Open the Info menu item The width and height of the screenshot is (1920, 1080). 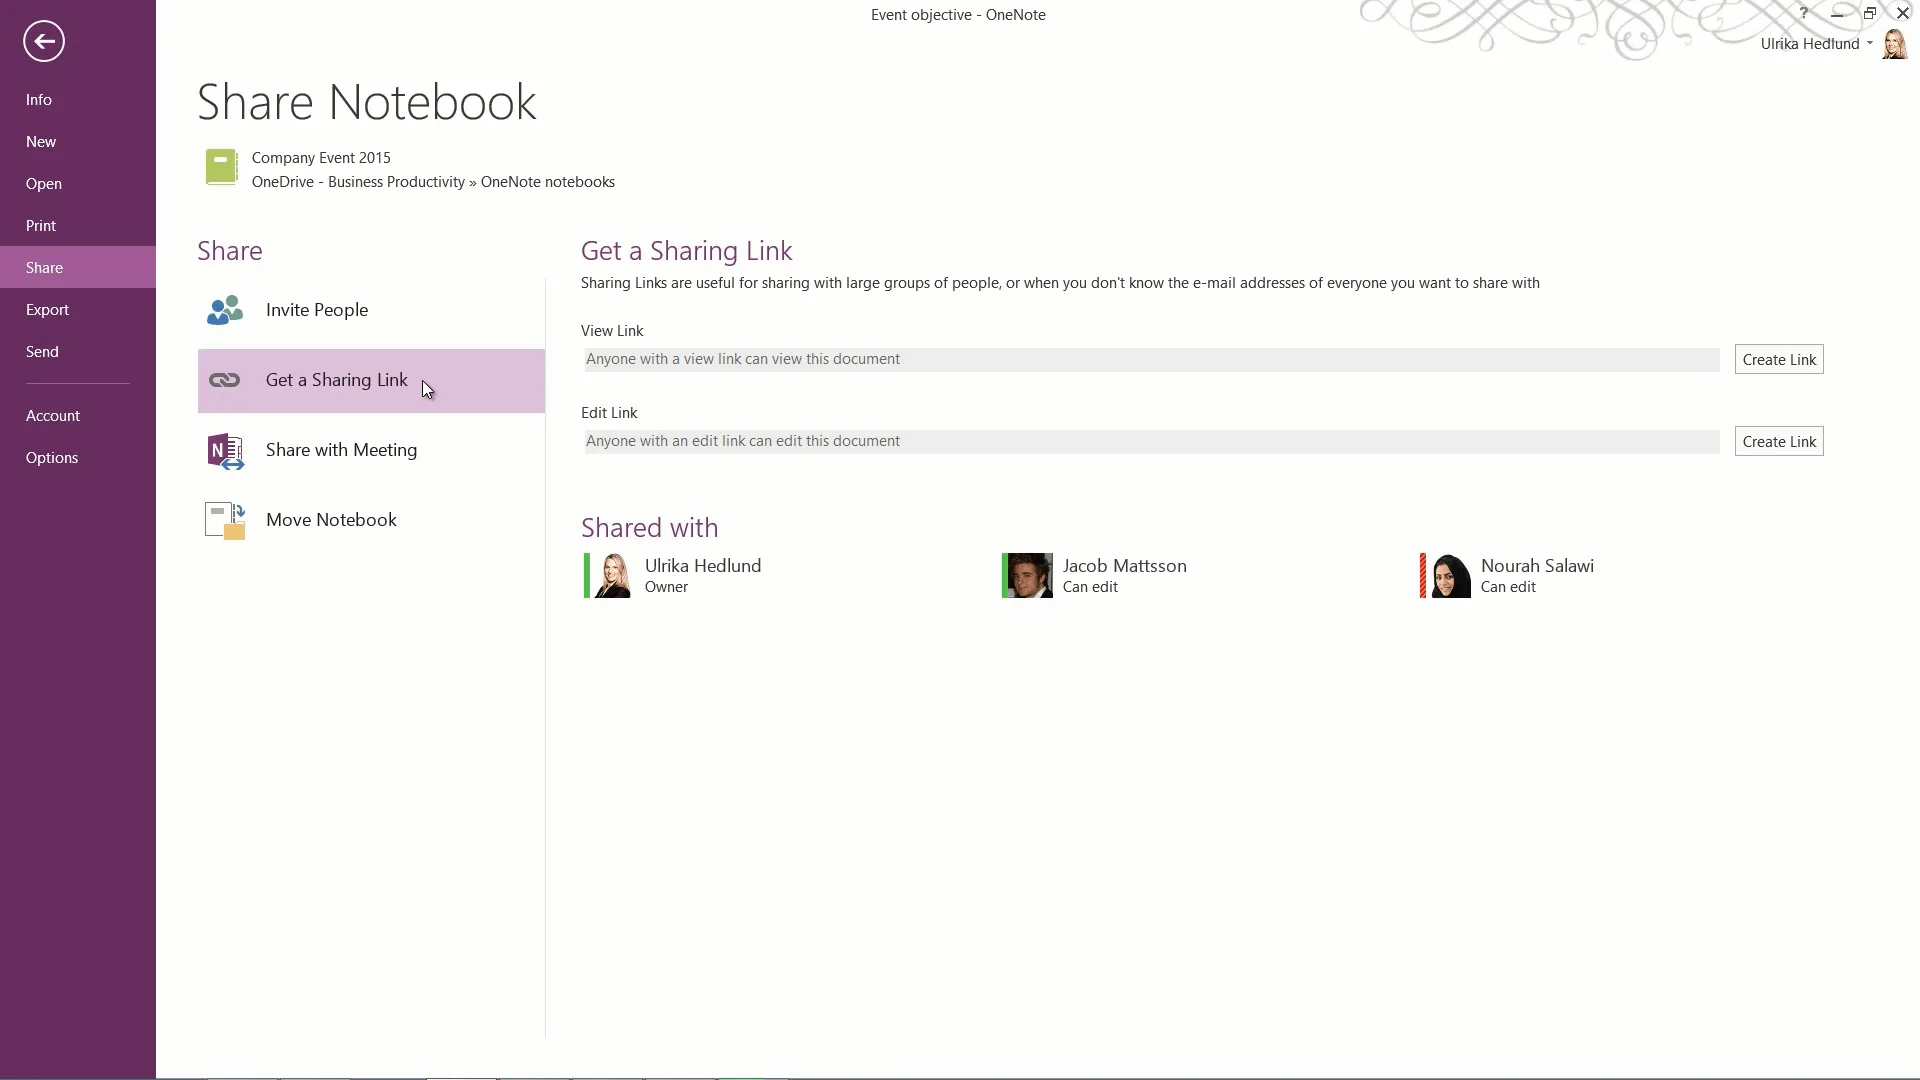39,100
